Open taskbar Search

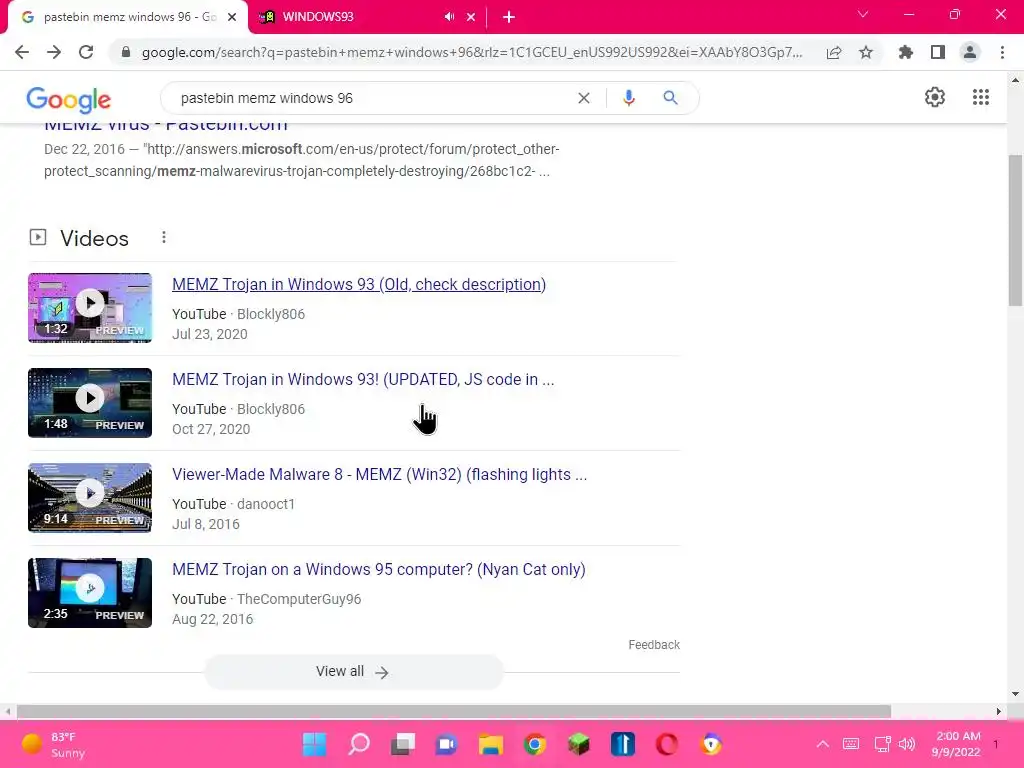coord(359,744)
